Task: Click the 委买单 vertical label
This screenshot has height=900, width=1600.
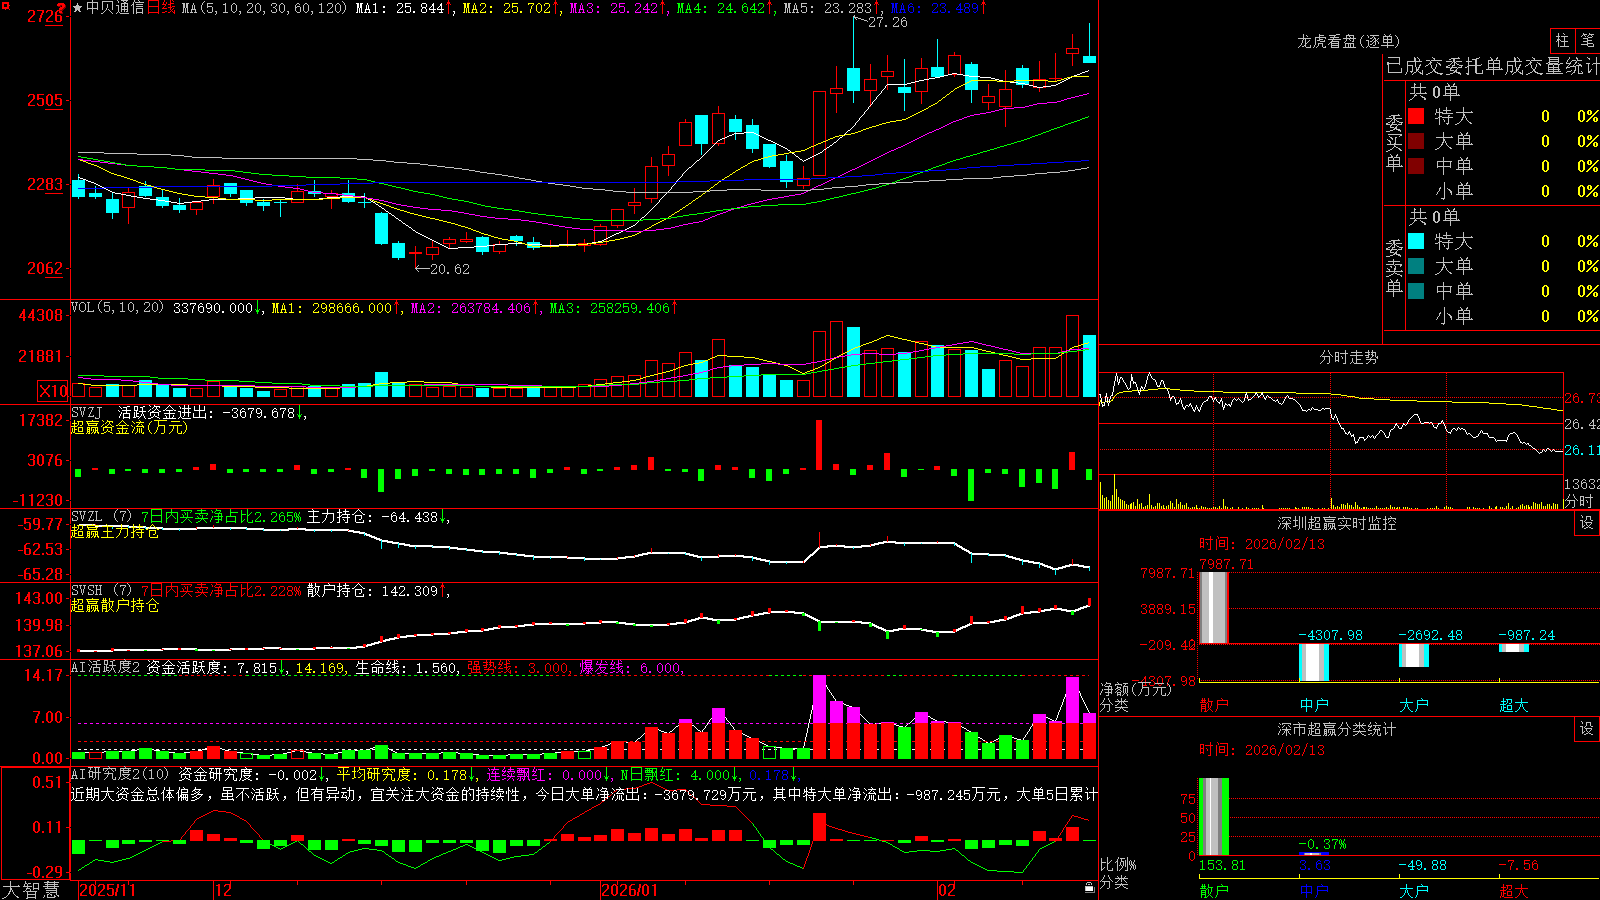Action: point(1394,143)
